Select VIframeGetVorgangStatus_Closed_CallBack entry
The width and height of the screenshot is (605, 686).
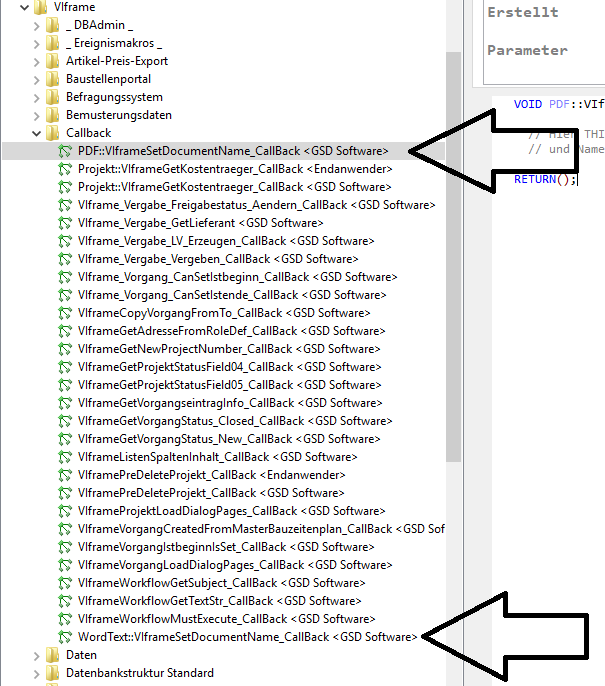(x=235, y=421)
